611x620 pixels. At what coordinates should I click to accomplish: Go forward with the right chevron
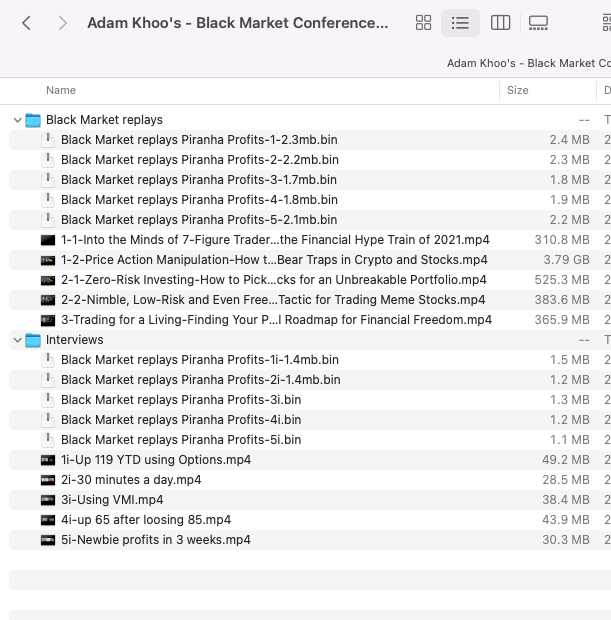(x=62, y=23)
